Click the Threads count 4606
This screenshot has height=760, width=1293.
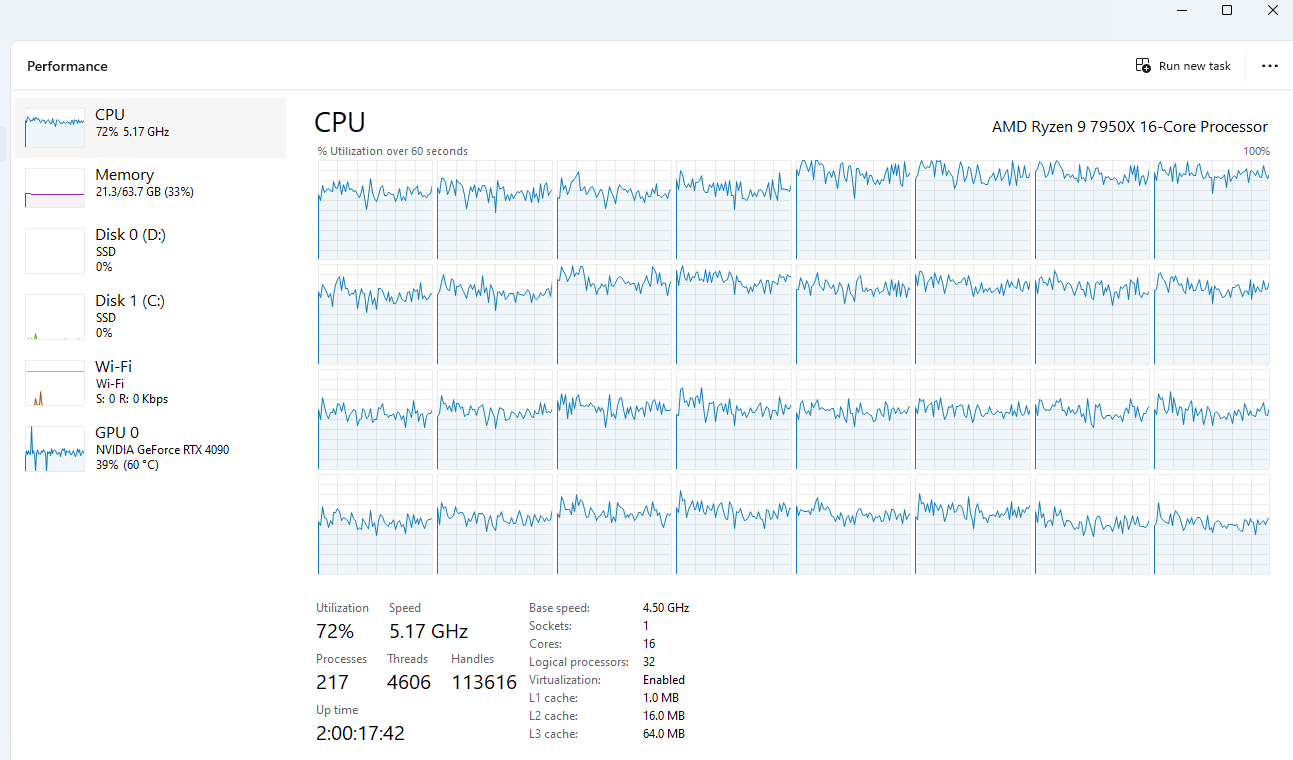pos(409,682)
